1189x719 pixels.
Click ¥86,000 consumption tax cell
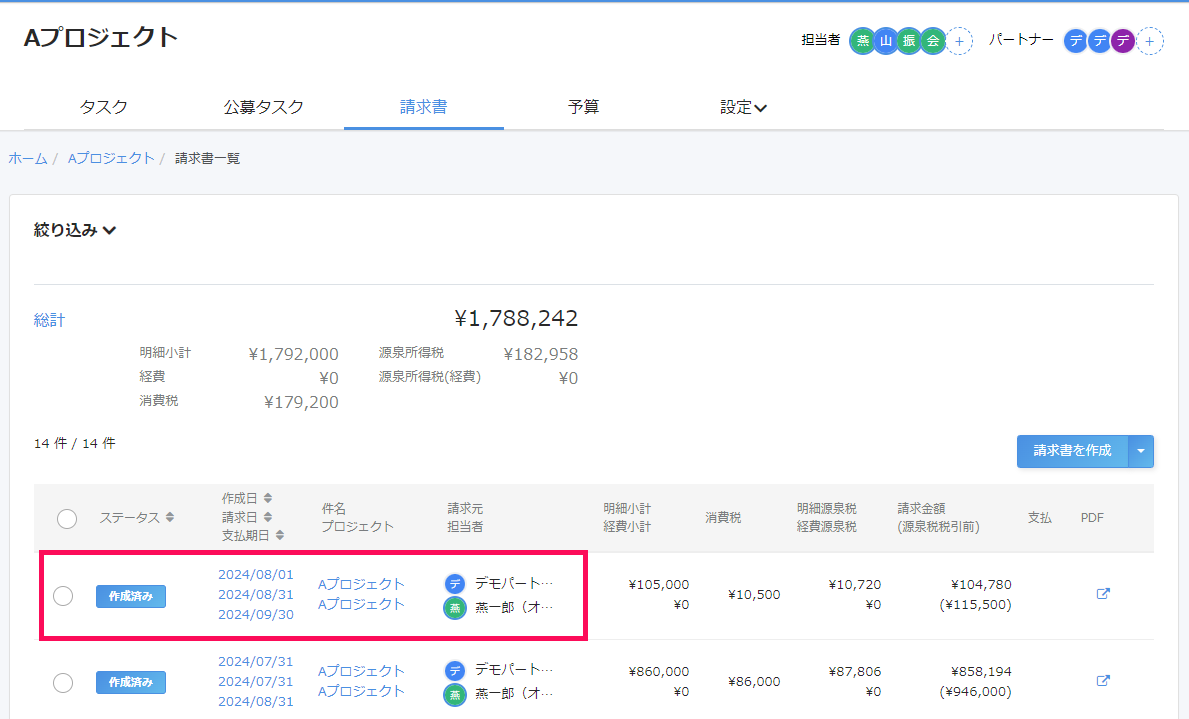pyautogui.click(x=754, y=682)
